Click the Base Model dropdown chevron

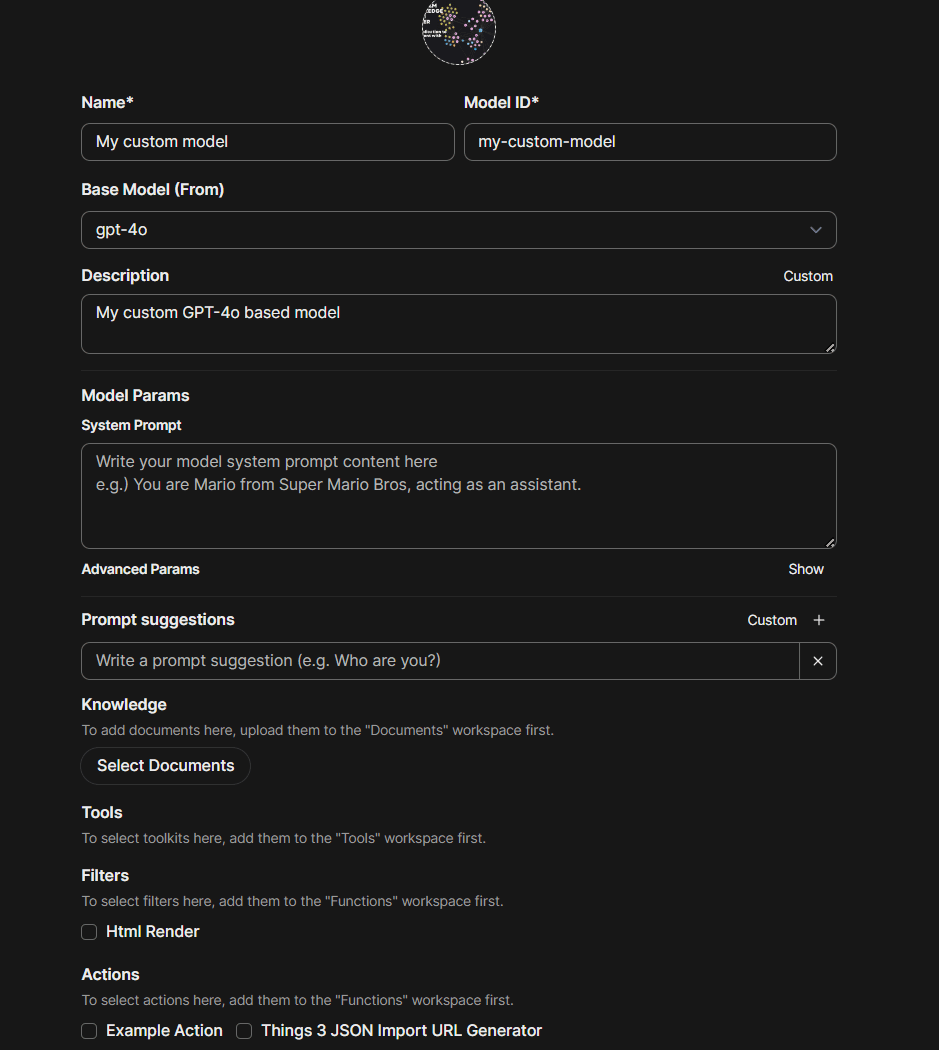tap(815, 230)
